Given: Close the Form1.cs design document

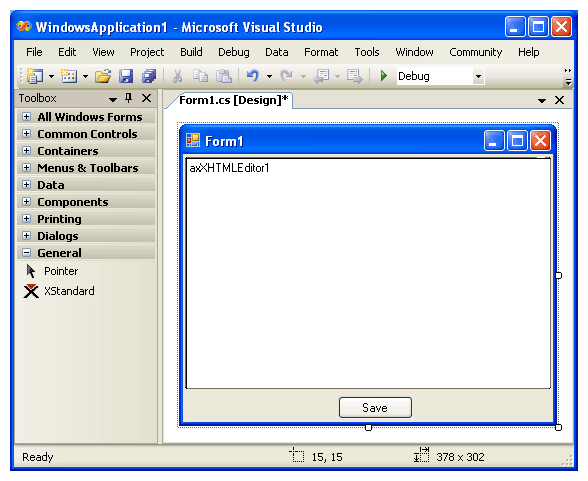Looking at the screenshot, I should pos(560,100).
